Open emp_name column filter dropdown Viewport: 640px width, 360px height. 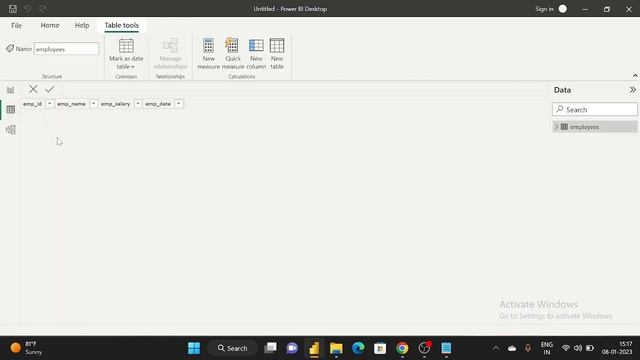(x=93, y=104)
